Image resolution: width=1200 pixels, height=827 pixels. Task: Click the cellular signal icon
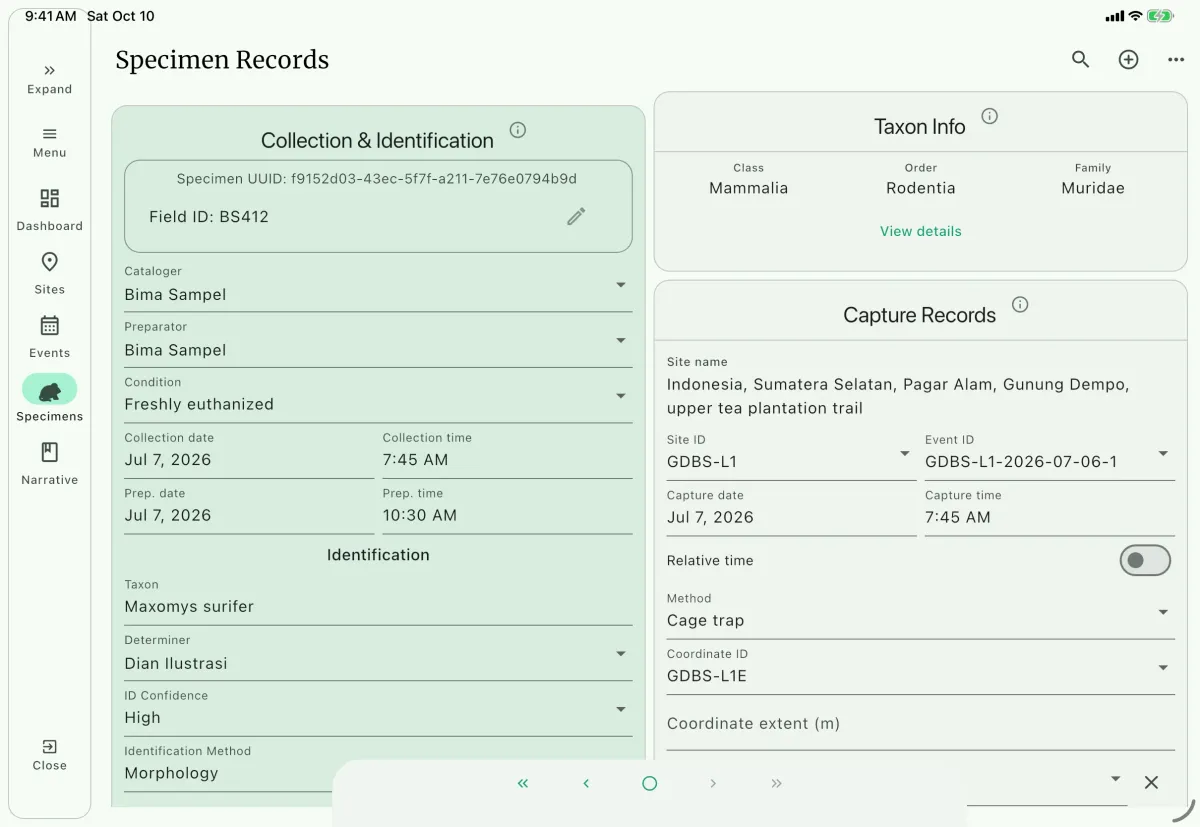pyautogui.click(x=1115, y=16)
